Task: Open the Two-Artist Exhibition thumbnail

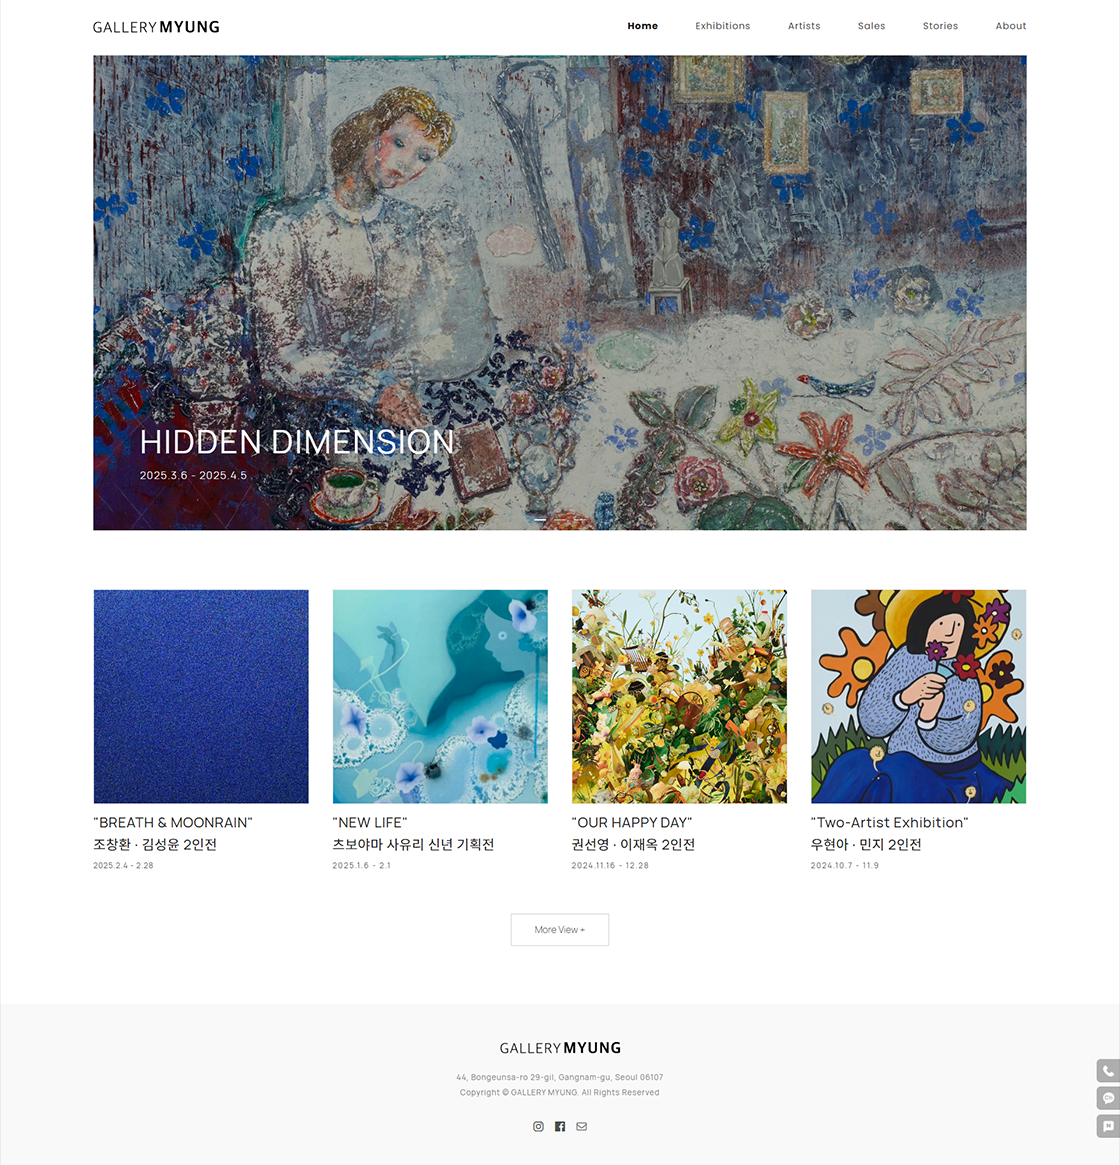Action: [x=919, y=696]
